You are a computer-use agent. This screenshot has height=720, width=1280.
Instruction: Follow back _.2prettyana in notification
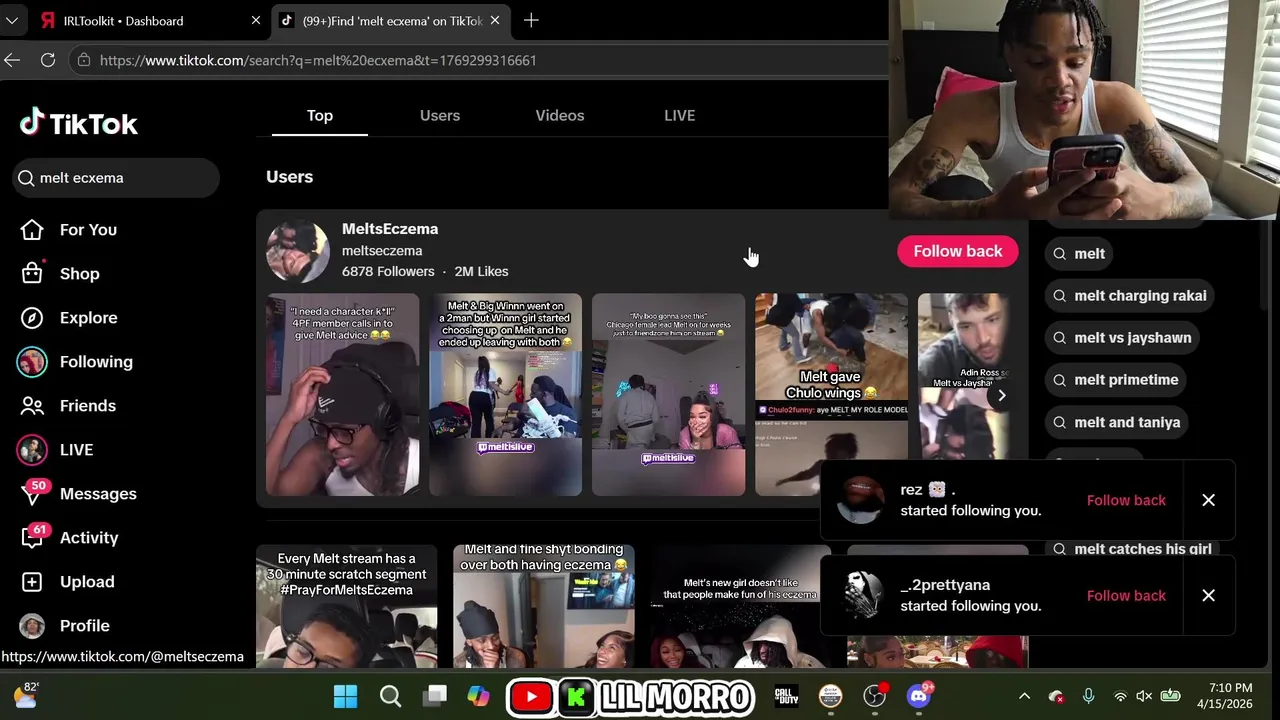[1126, 595]
